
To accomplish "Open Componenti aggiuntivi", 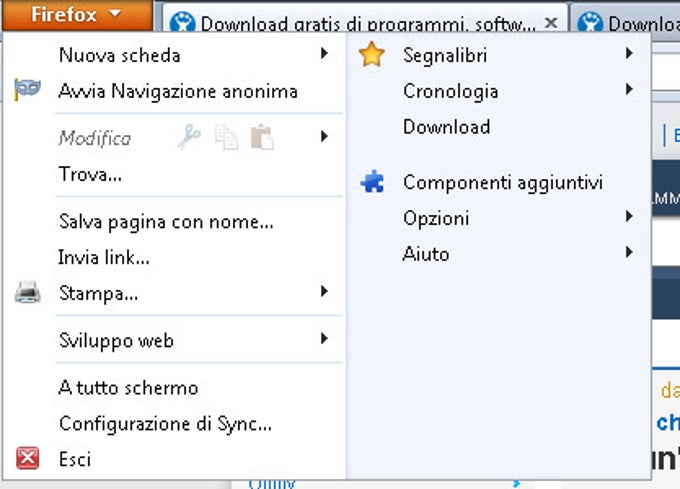I will 499,182.
